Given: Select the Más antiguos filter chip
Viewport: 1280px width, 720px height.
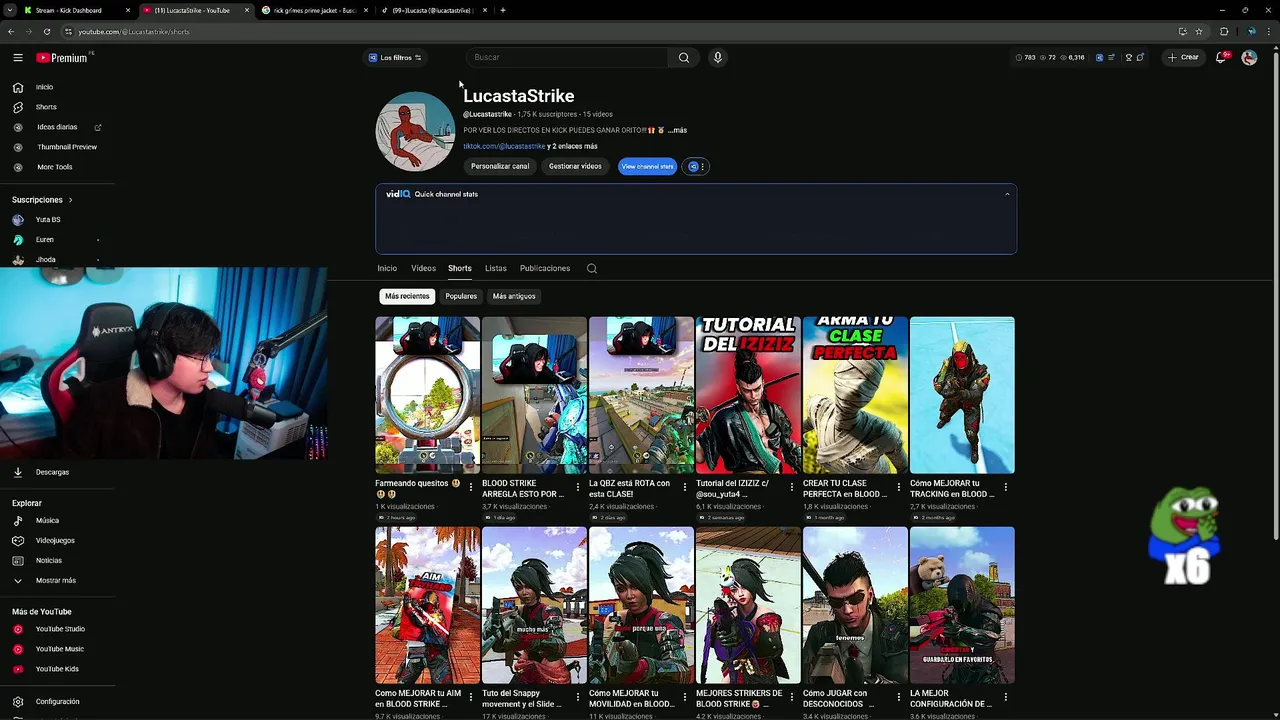Looking at the screenshot, I should pyautogui.click(x=514, y=296).
